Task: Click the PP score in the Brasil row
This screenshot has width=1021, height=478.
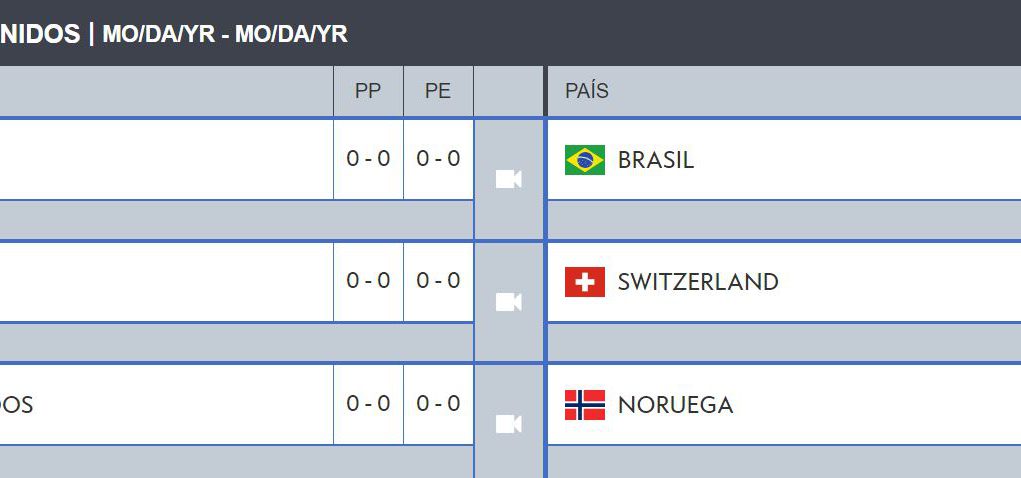Action: [x=368, y=159]
